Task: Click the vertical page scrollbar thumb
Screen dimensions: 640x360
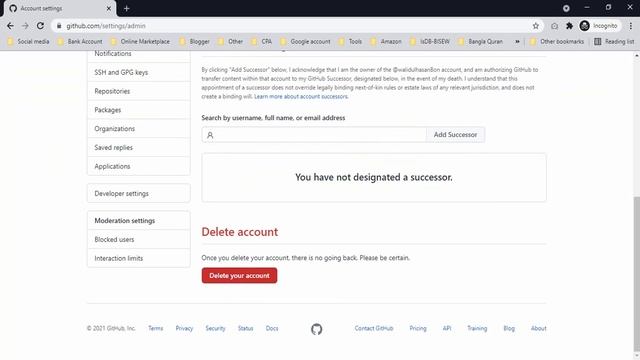Action: (x=636, y=273)
